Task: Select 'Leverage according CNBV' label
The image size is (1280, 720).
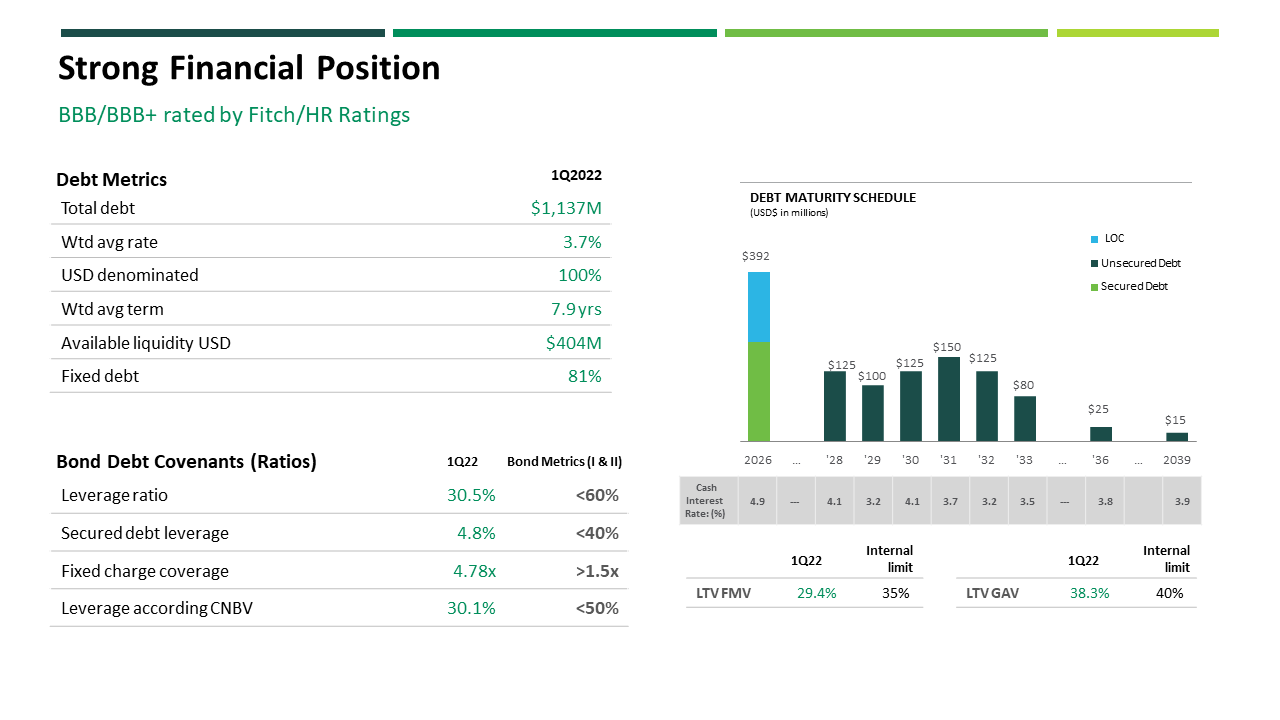Action: pyautogui.click(x=157, y=608)
